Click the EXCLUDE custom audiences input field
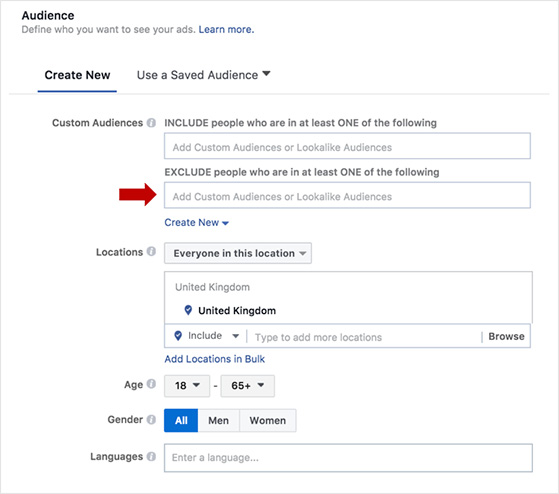Screen dimensions: 559x494 point(347,195)
